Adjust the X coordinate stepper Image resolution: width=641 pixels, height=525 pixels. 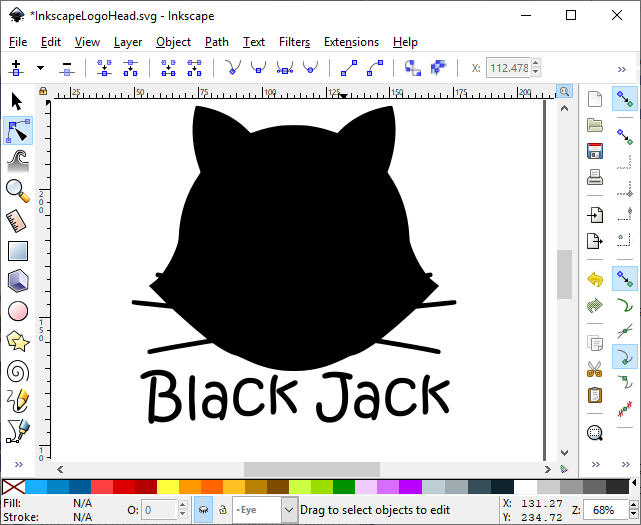536,68
